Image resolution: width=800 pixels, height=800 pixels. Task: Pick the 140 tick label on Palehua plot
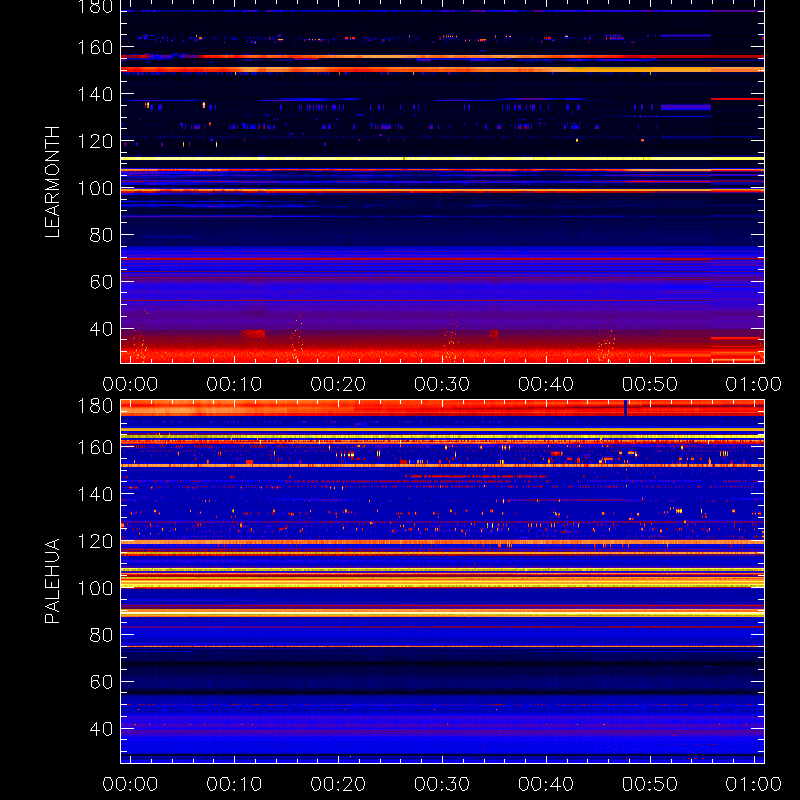click(x=95, y=494)
